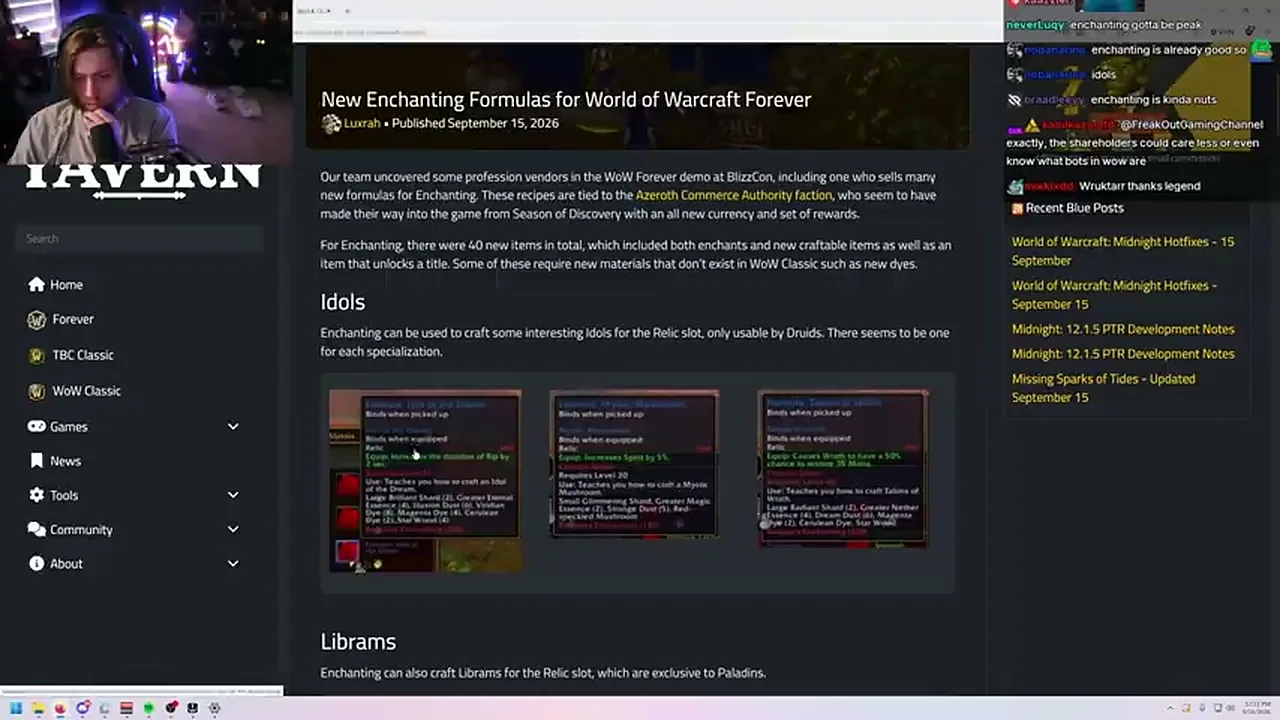This screenshot has width=1280, height=720.
Task: Open the Azeroth Commerce Authority faction link
Action: point(734,196)
